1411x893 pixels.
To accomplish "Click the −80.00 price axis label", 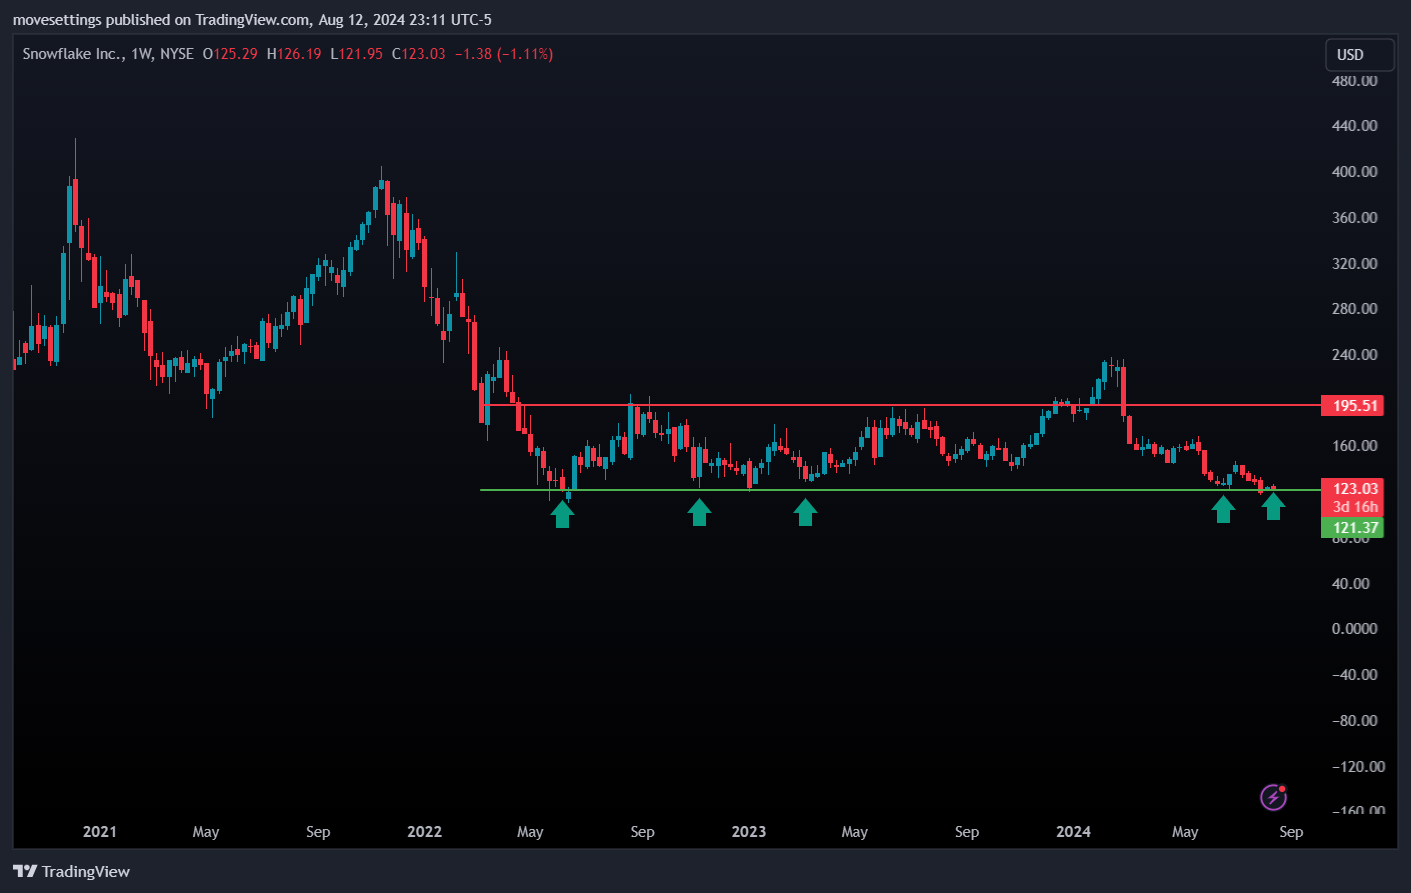I will point(1354,721).
